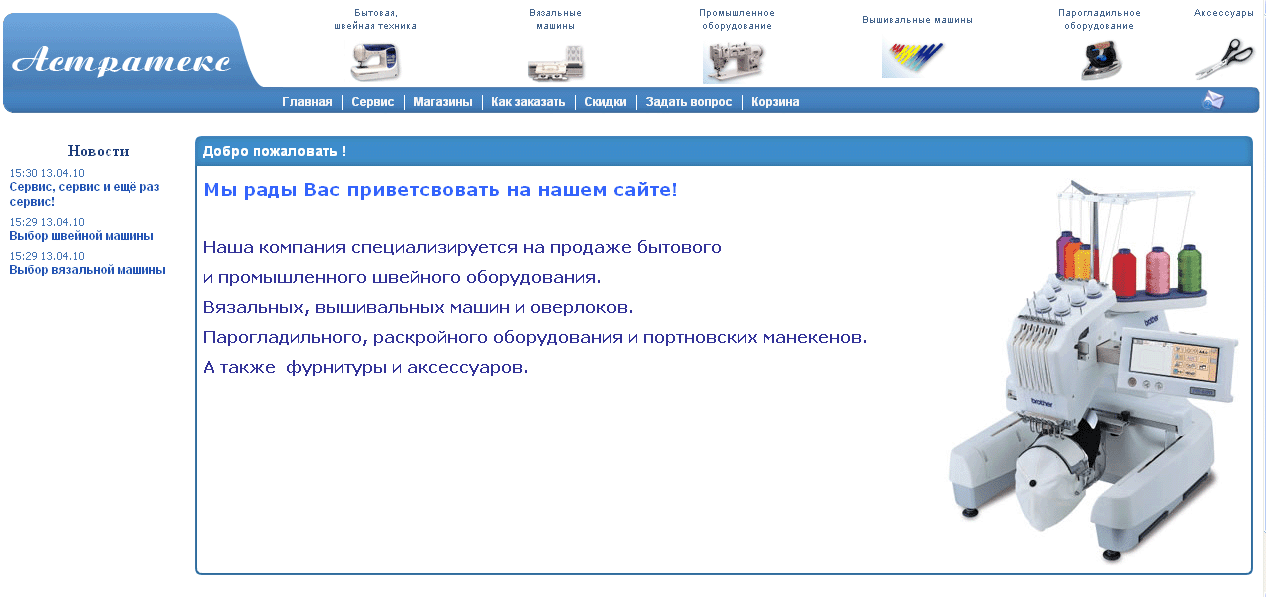Read the Выбор швейной машины news article
The height and width of the screenshot is (597, 1266).
click(81, 236)
